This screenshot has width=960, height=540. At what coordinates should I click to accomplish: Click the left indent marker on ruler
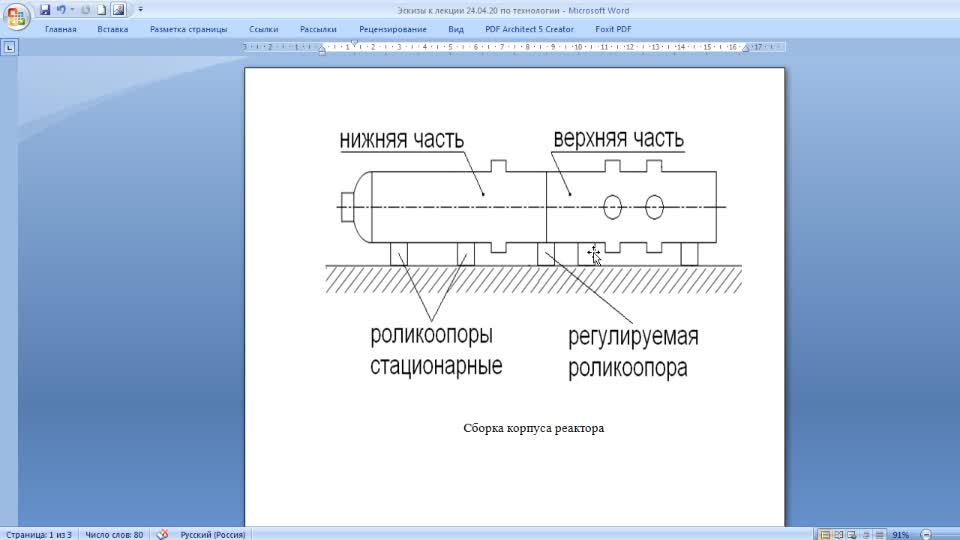click(322, 51)
